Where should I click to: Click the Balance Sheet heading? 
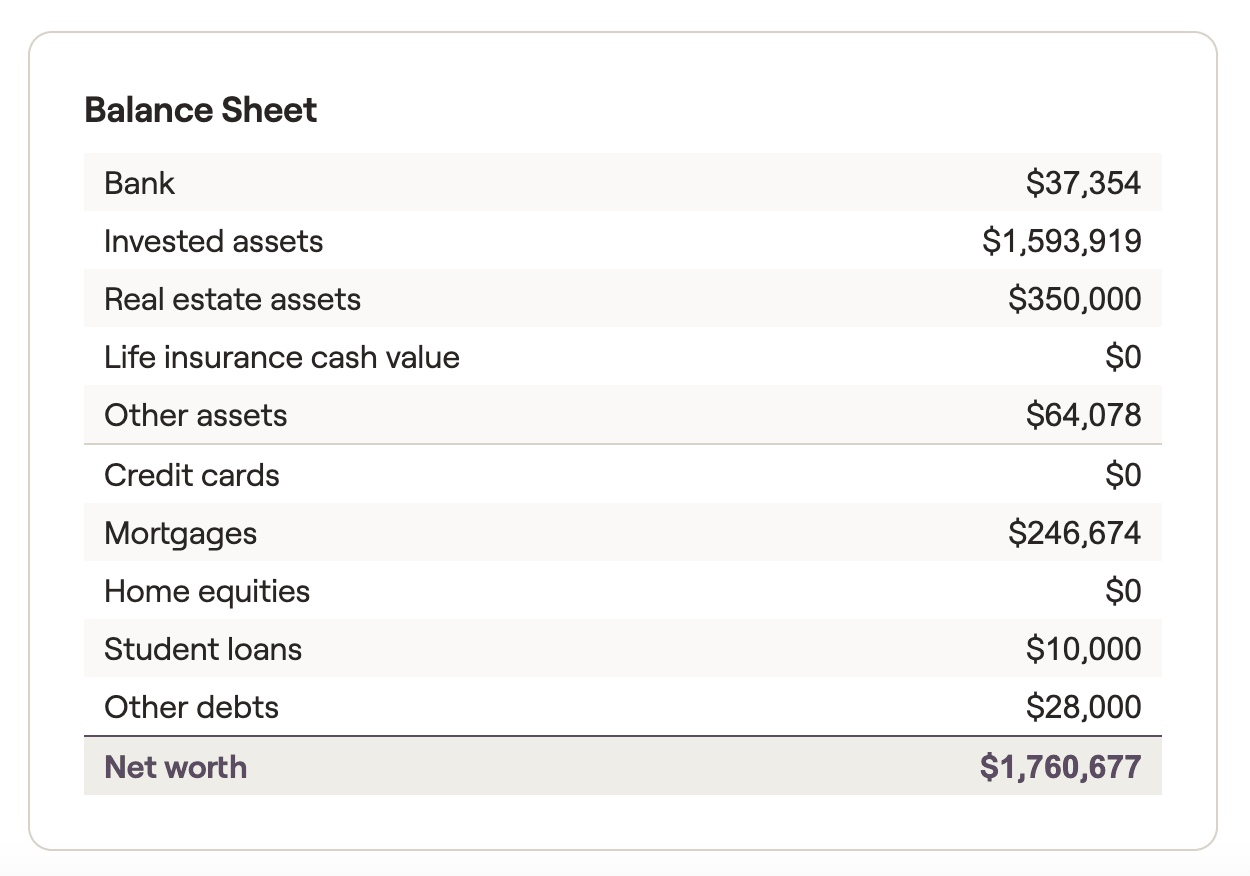pos(200,110)
